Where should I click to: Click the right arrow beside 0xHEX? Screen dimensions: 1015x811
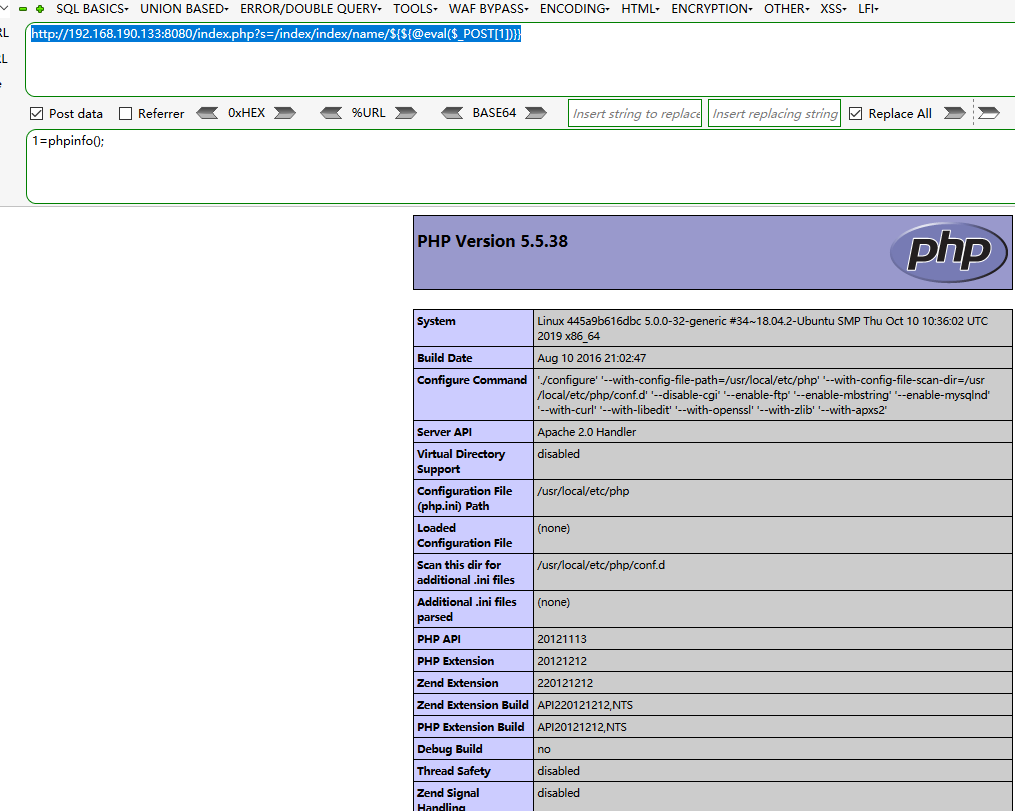285,113
